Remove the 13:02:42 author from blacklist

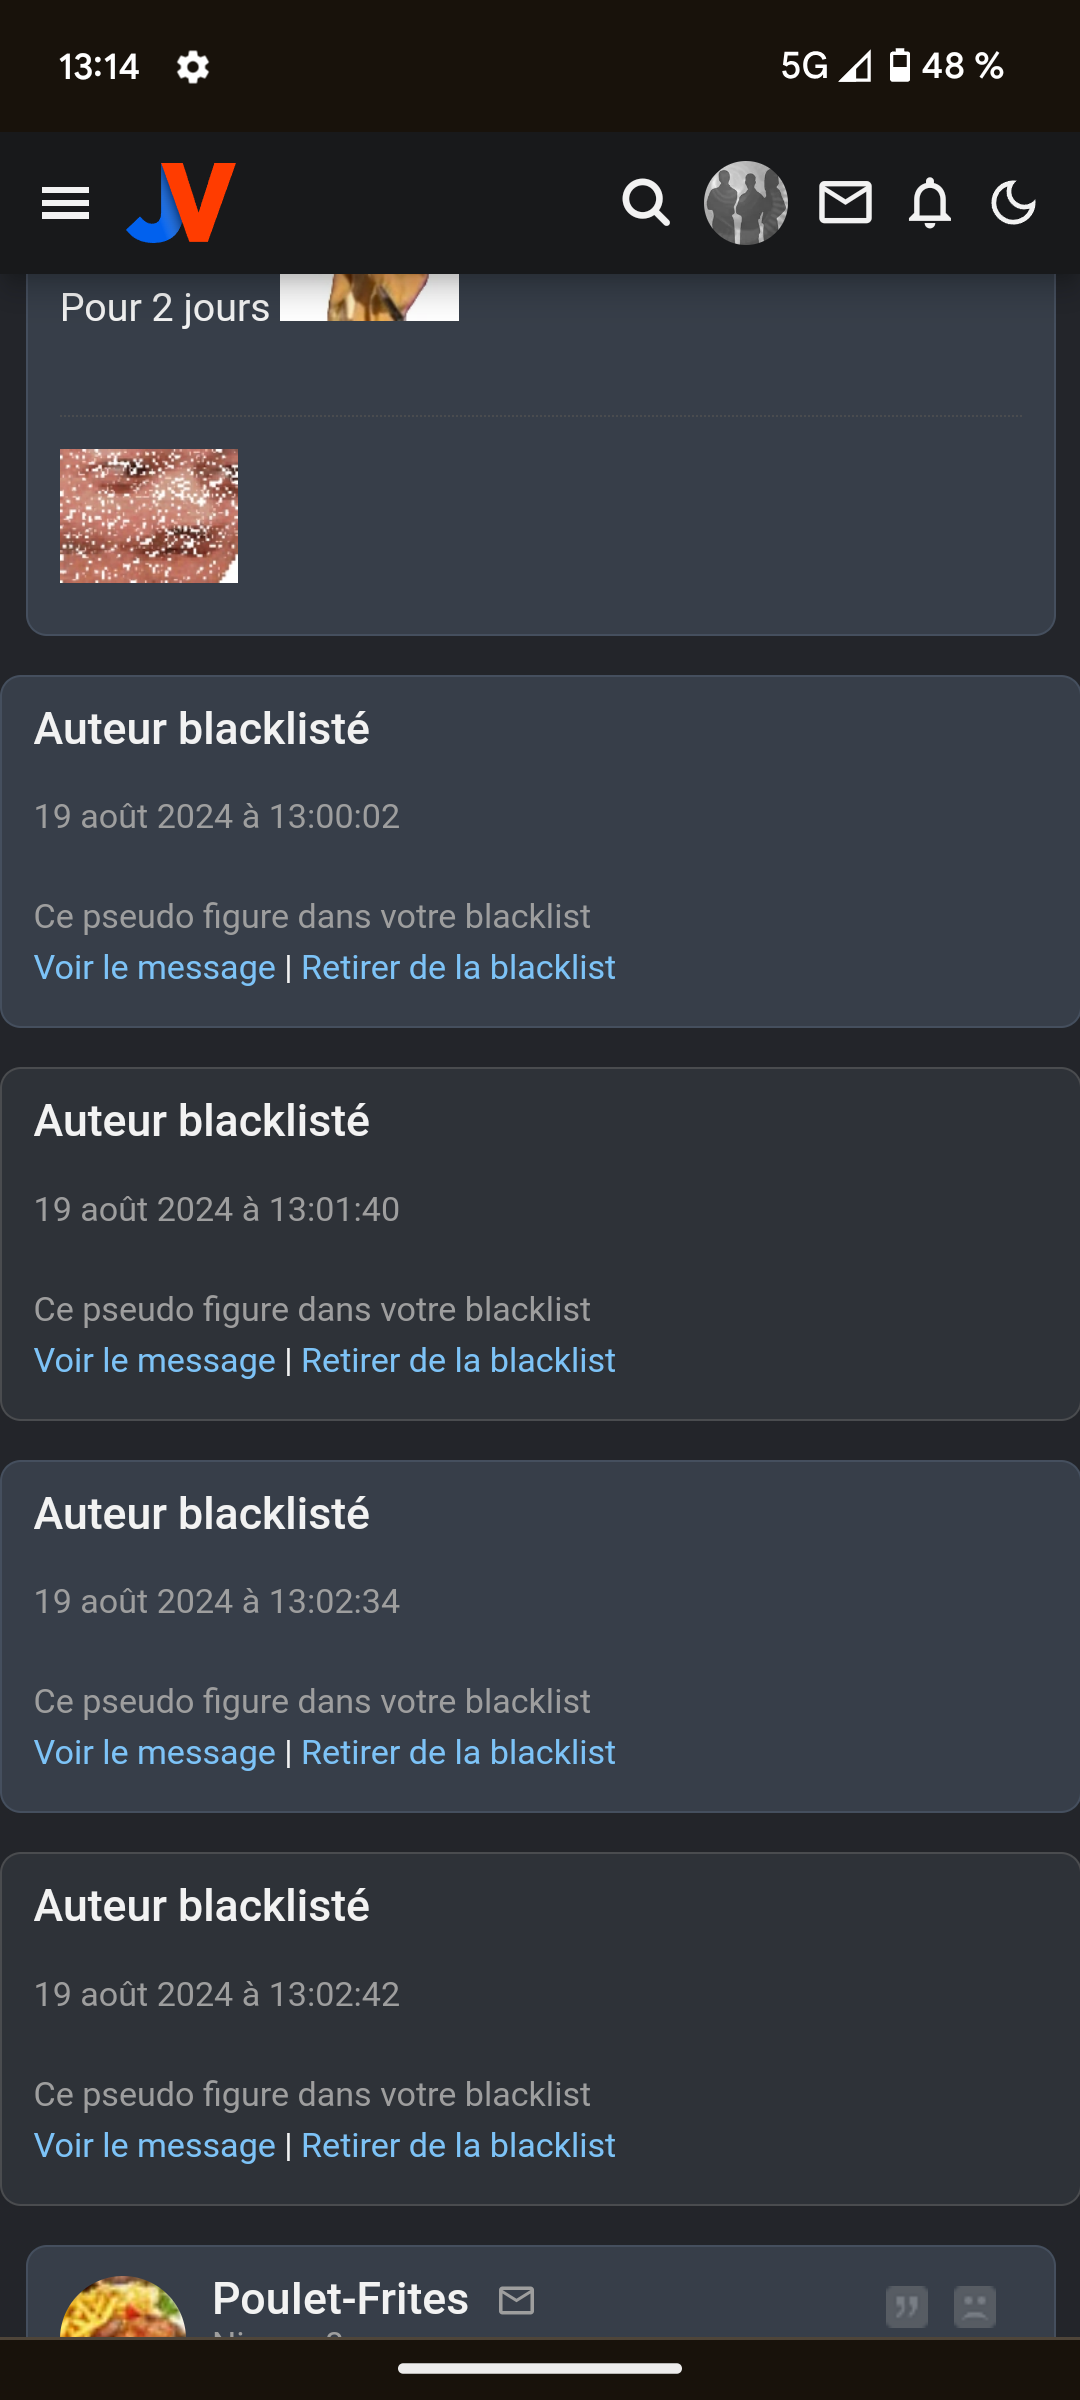[458, 2145]
